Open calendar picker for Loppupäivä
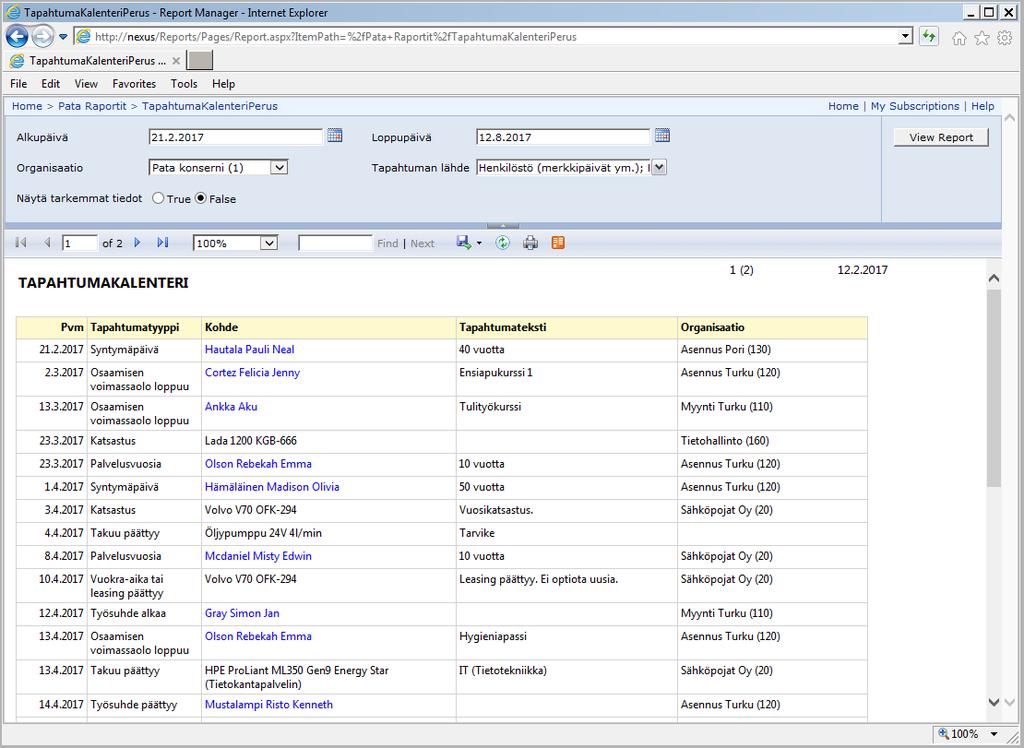The image size is (1024, 748). (662, 136)
